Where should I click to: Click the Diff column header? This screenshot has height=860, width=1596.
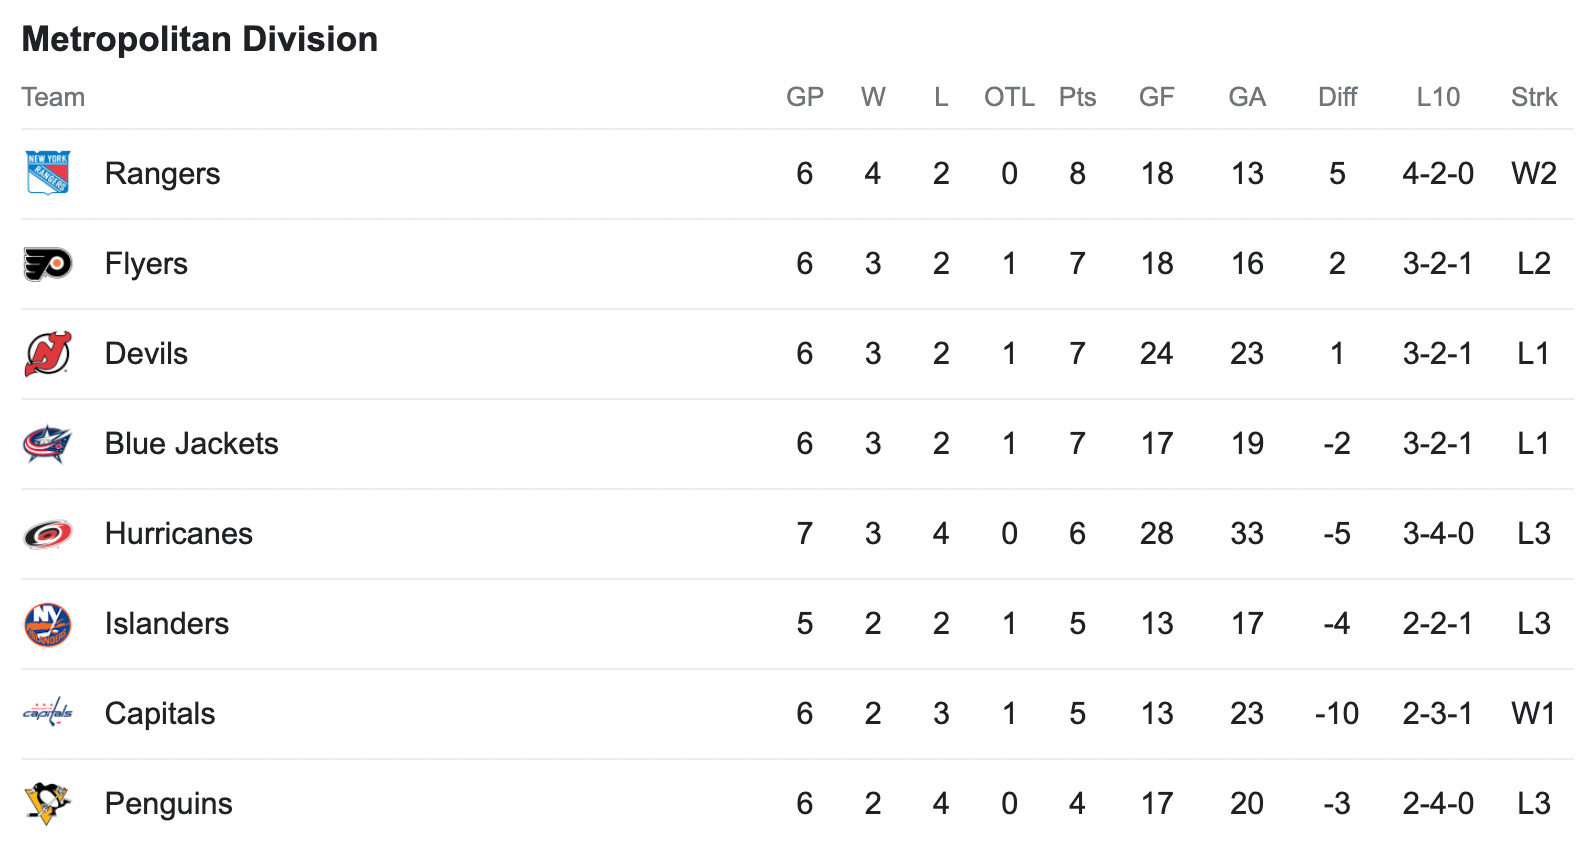click(x=1337, y=97)
